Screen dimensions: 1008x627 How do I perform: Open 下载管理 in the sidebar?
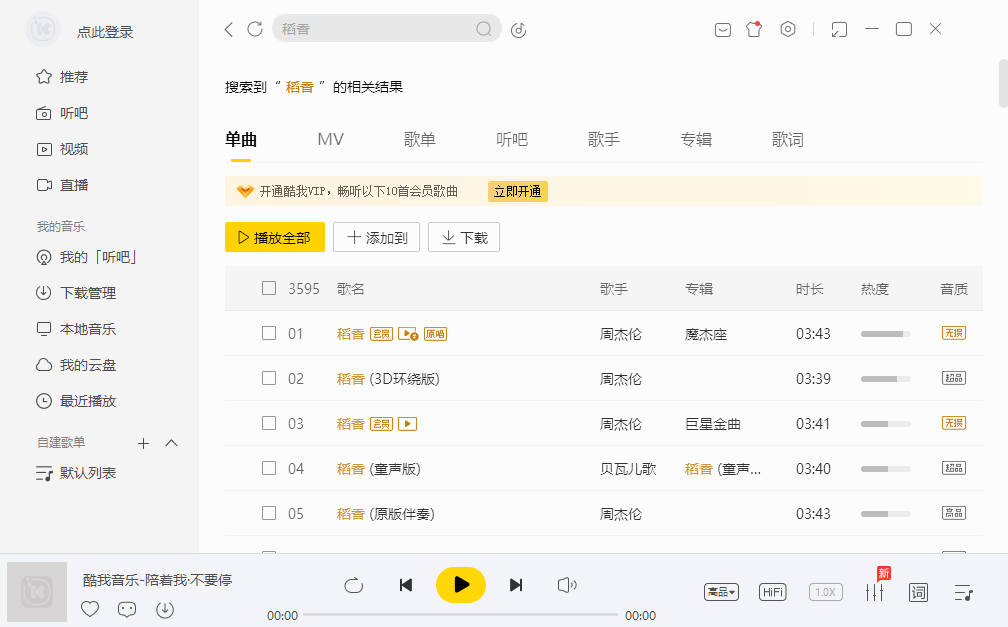tap(76, 293)
